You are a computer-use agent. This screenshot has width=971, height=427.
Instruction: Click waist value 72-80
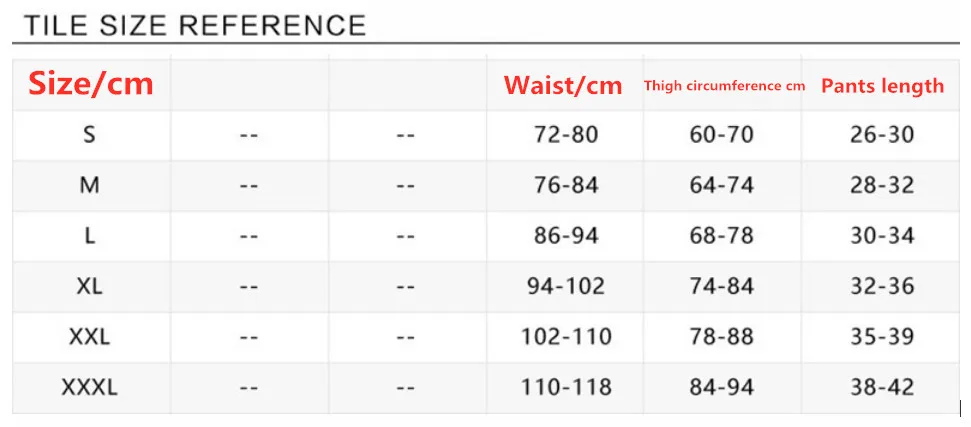coord(566,134)
